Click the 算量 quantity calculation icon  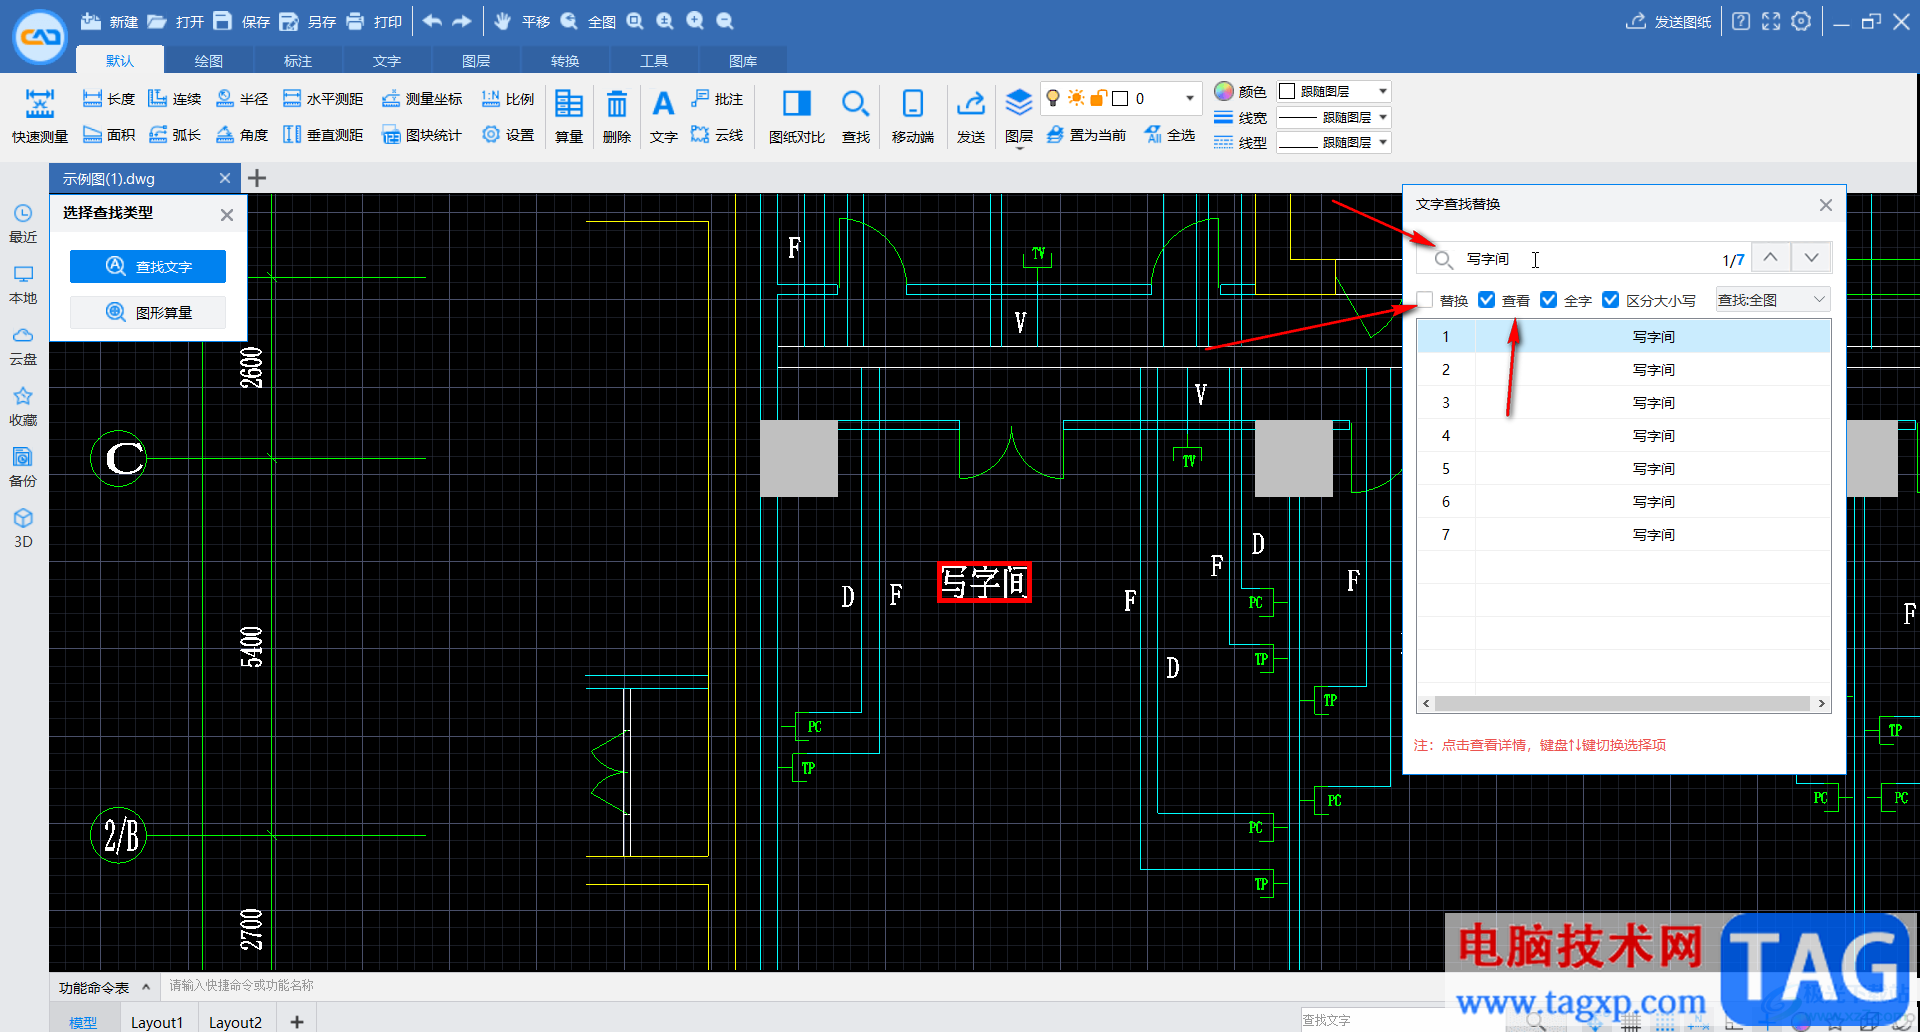coord(569,116)
